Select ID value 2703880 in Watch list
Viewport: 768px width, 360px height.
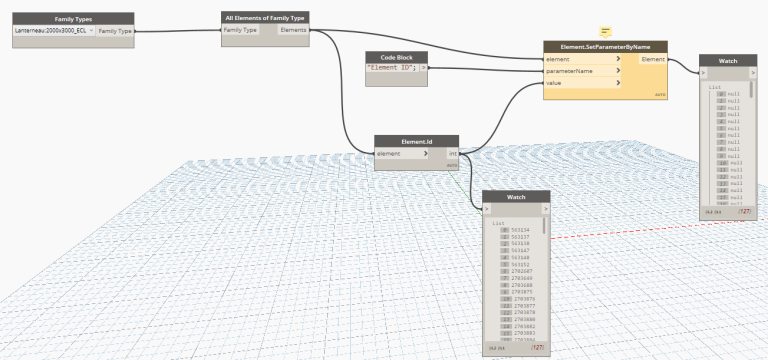click(525, 319)
